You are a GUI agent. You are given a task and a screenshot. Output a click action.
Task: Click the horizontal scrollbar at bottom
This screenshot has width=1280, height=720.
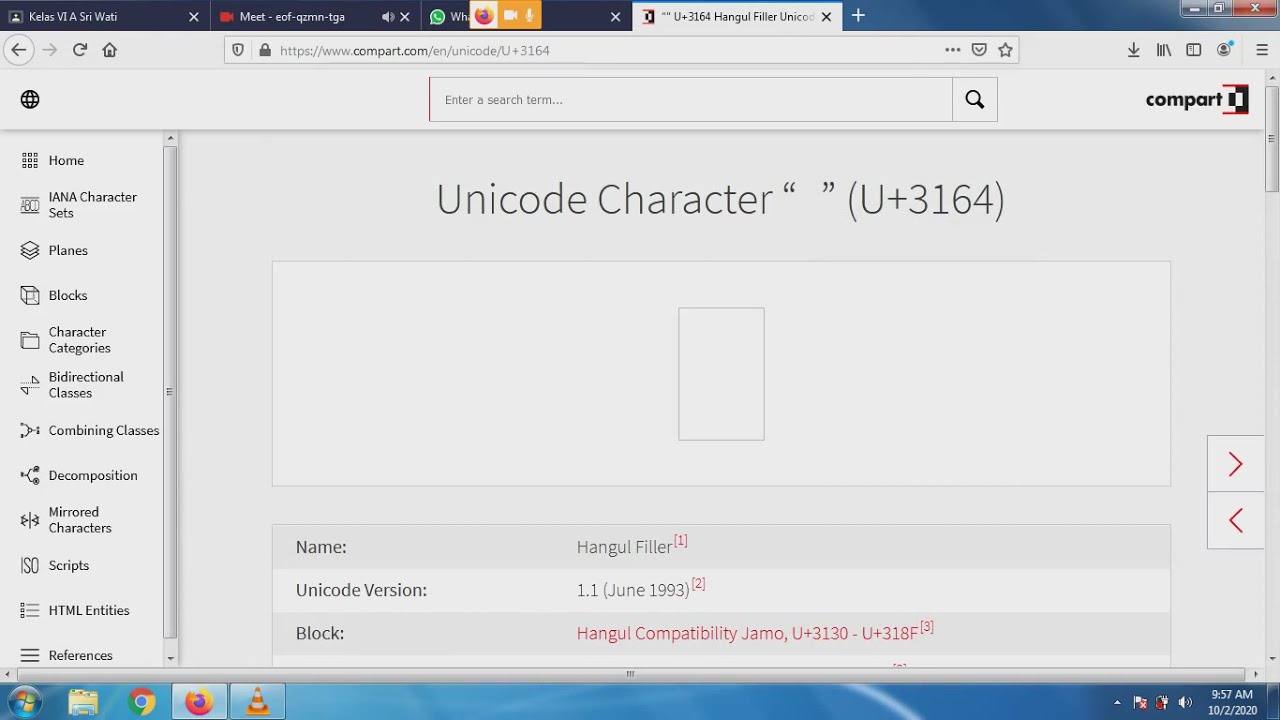tap(630, 674)
